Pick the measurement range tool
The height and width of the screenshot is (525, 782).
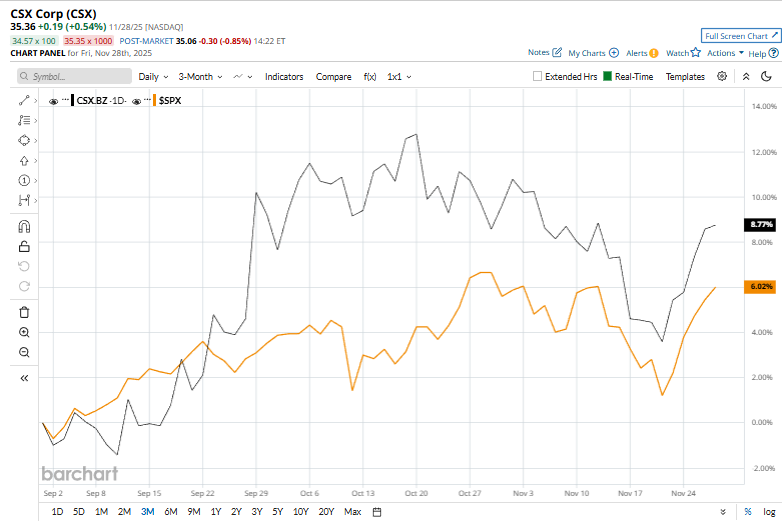[x=24, y=200]
